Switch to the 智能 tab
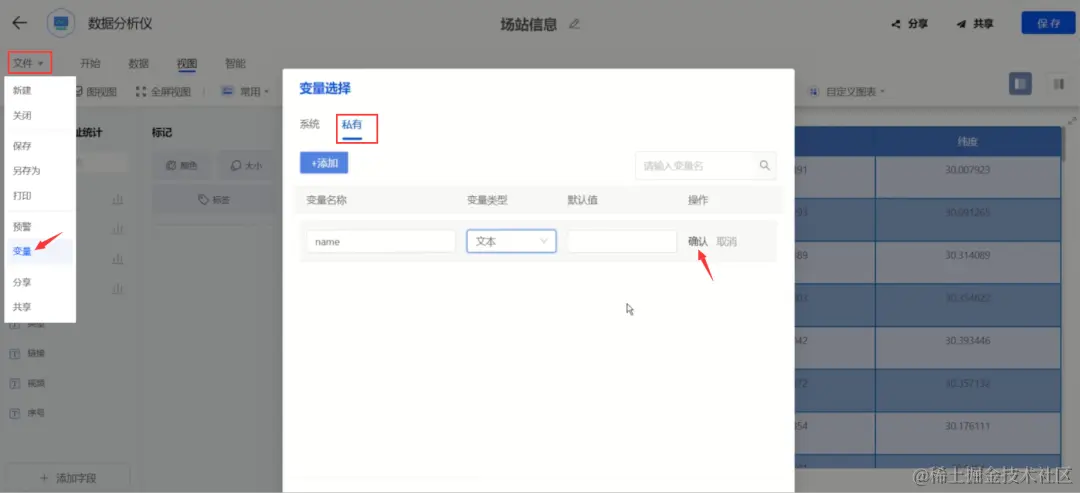 click(235, 63)
